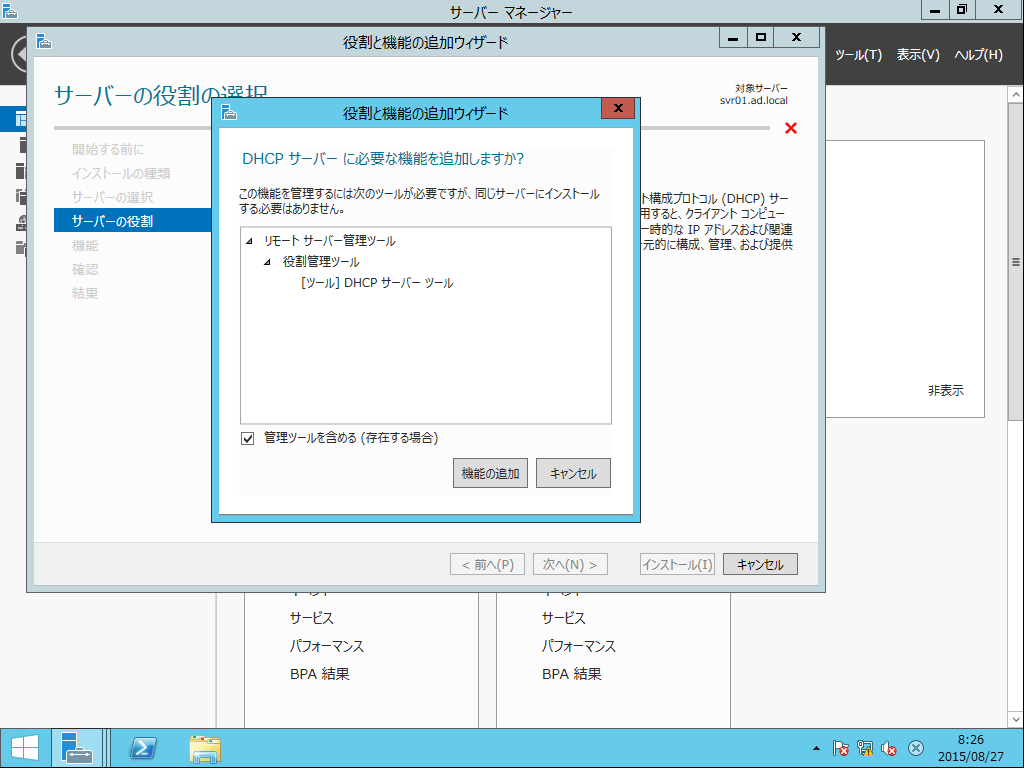Open the 表示(V) menu

(918, 55)
